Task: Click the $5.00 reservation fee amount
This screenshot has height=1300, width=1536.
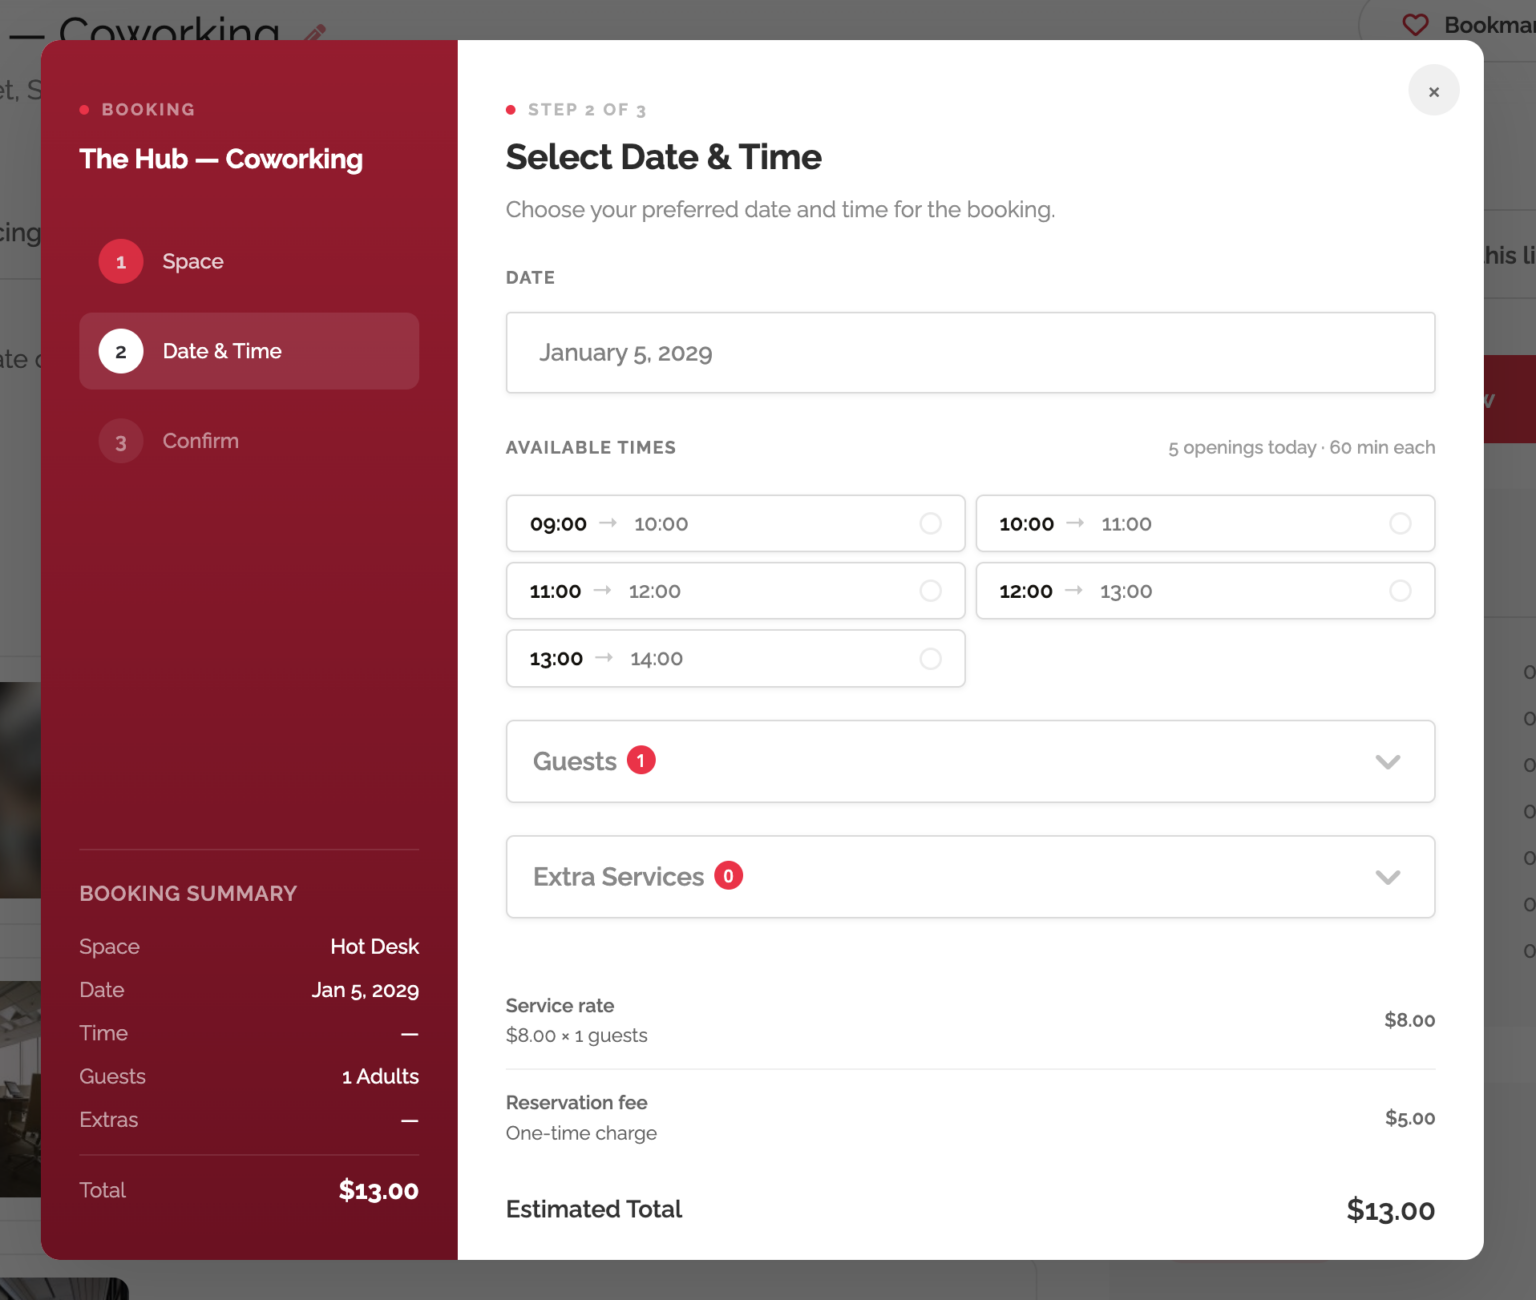Action: click(x=1410, y=1118)
